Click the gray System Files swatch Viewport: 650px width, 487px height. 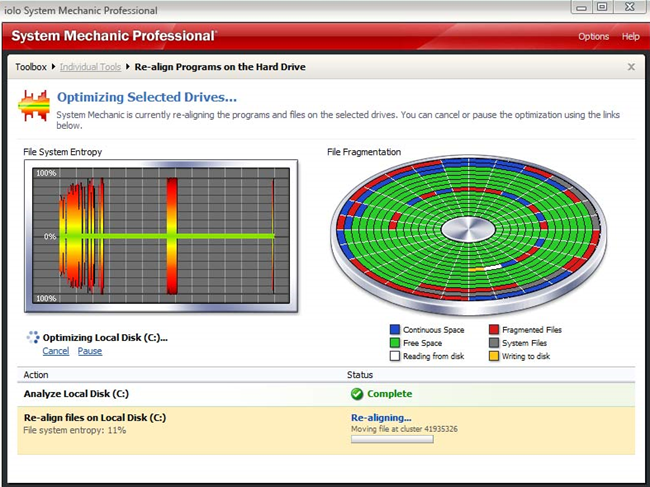pyautogui.click(x=494, y=343)
